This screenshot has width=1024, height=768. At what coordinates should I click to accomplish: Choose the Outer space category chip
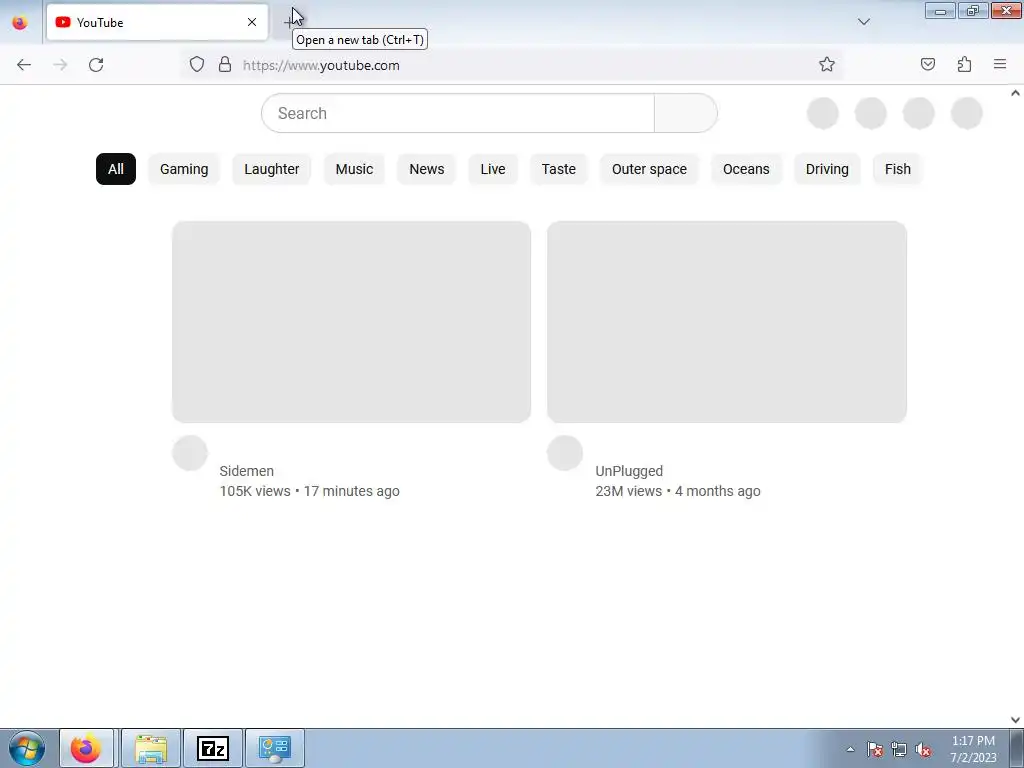[x=649, y=169]
